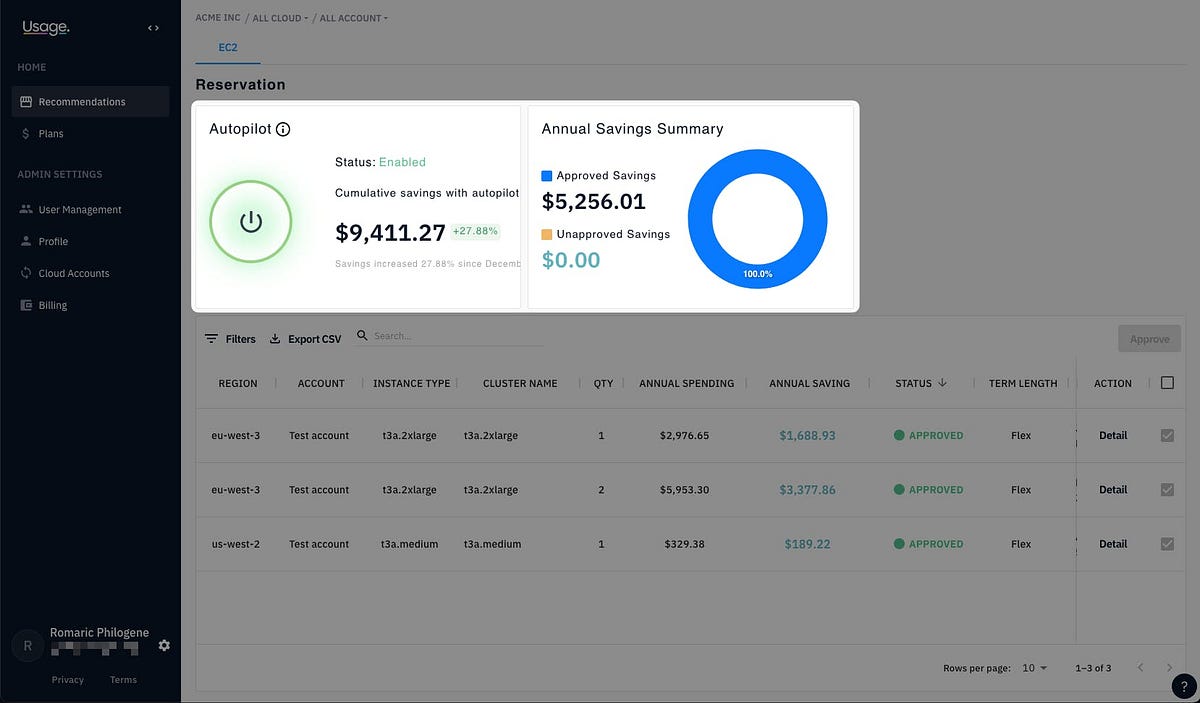The width and height of the screenshot is (1200, 703).
Task: Click Detail for the t3a.medium row
Action: click(x=1113, y=544)
